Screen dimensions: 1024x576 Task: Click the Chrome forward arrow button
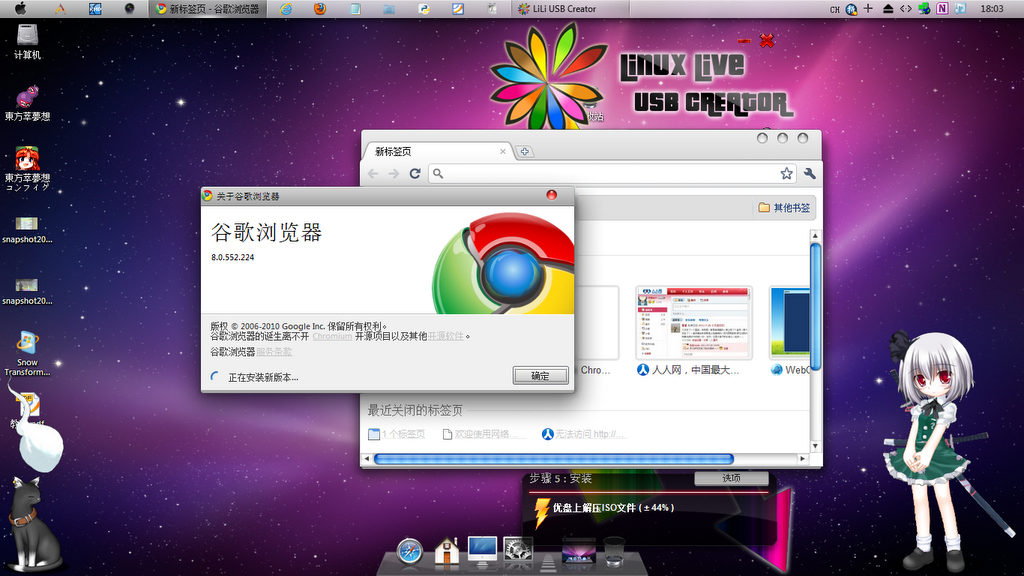(394, 174)
